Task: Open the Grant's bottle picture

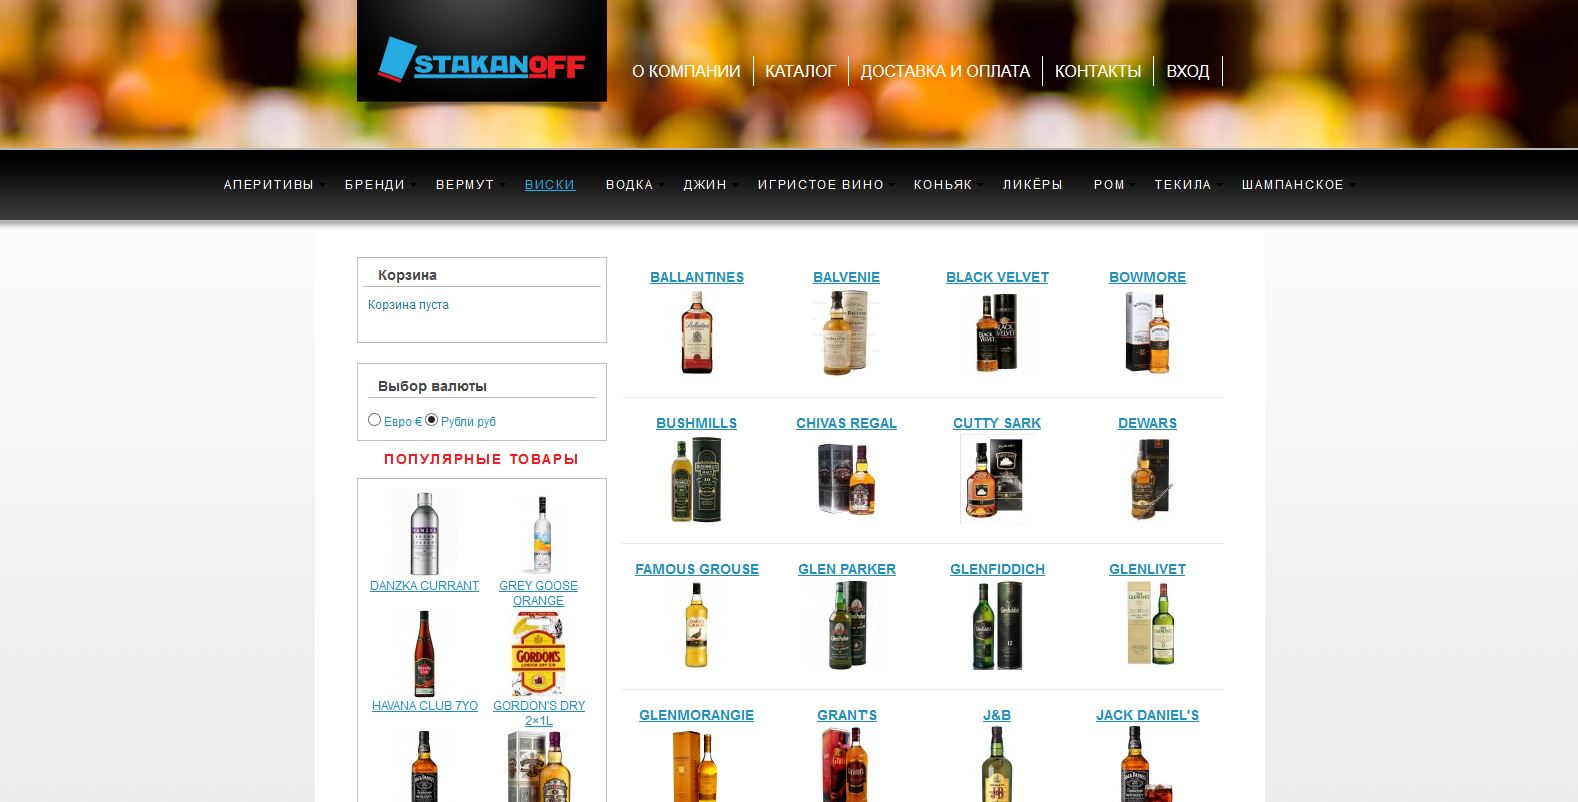Action: click(847, 765)
